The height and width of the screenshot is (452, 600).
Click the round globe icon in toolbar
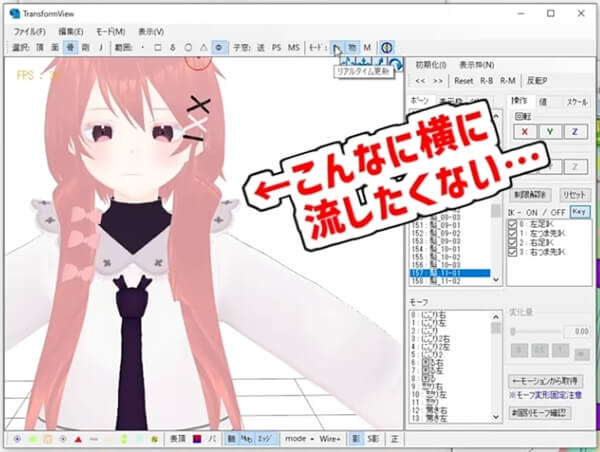tap(387, 47)
